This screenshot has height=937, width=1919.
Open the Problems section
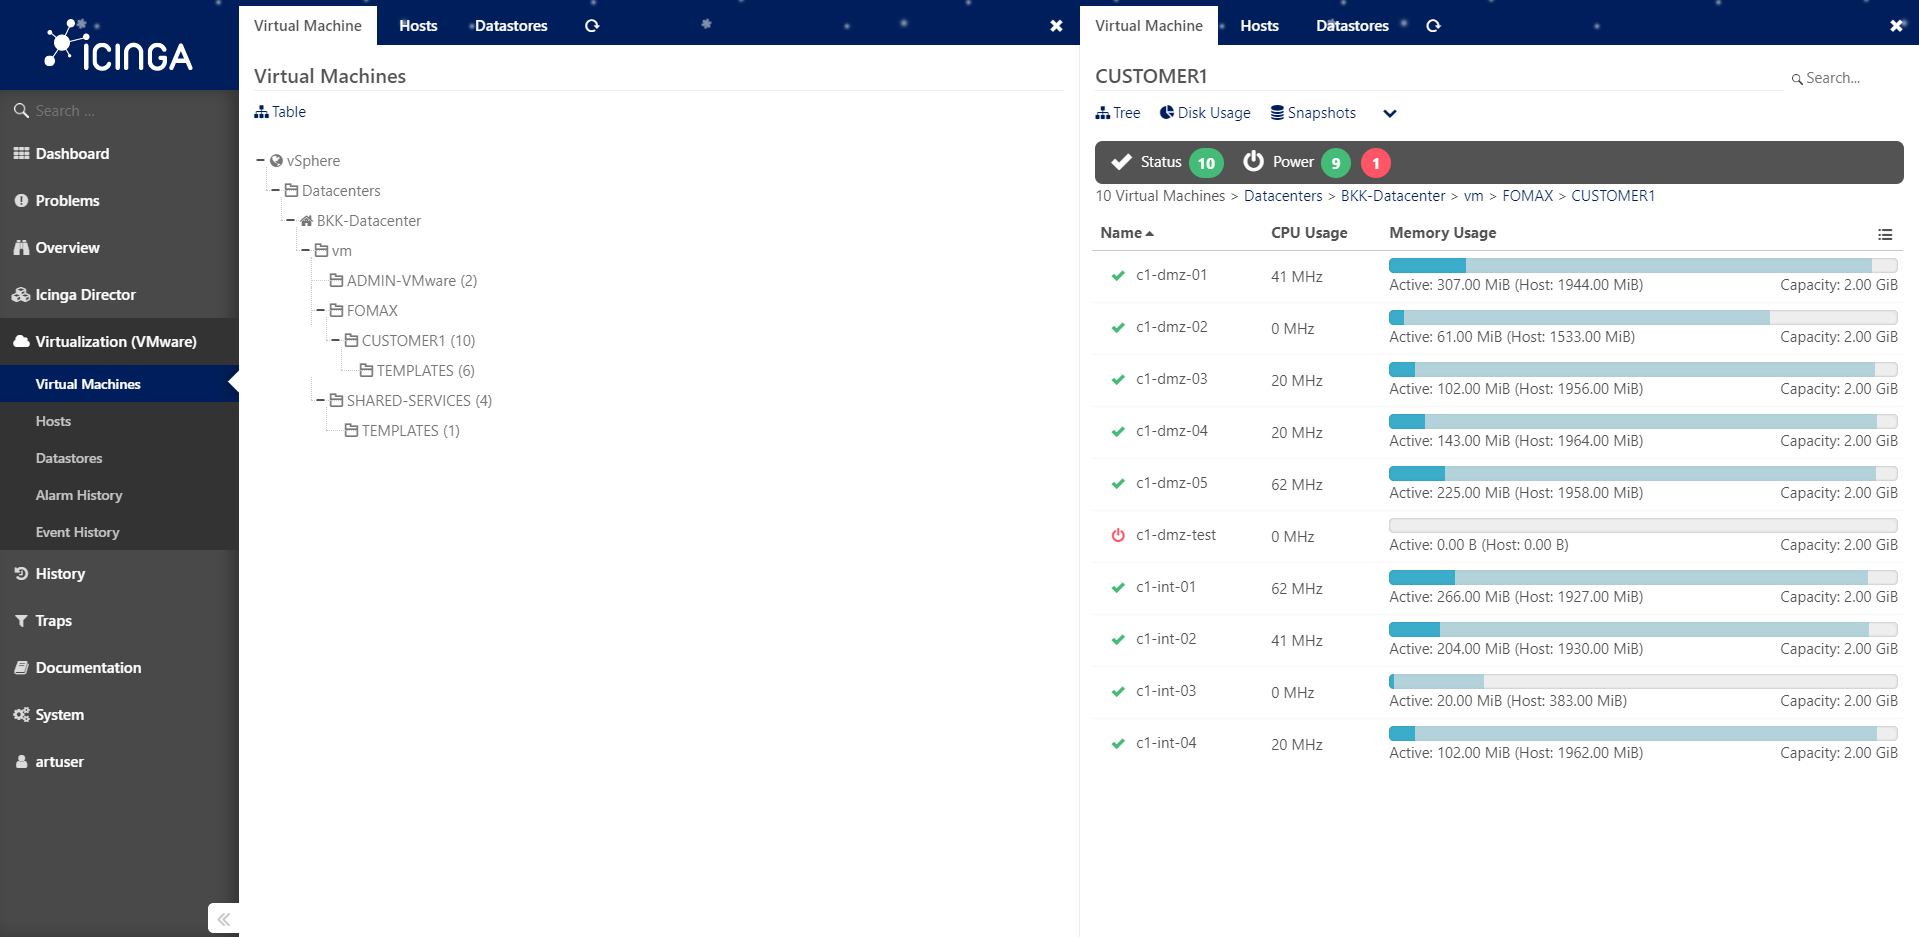[67, 201]
